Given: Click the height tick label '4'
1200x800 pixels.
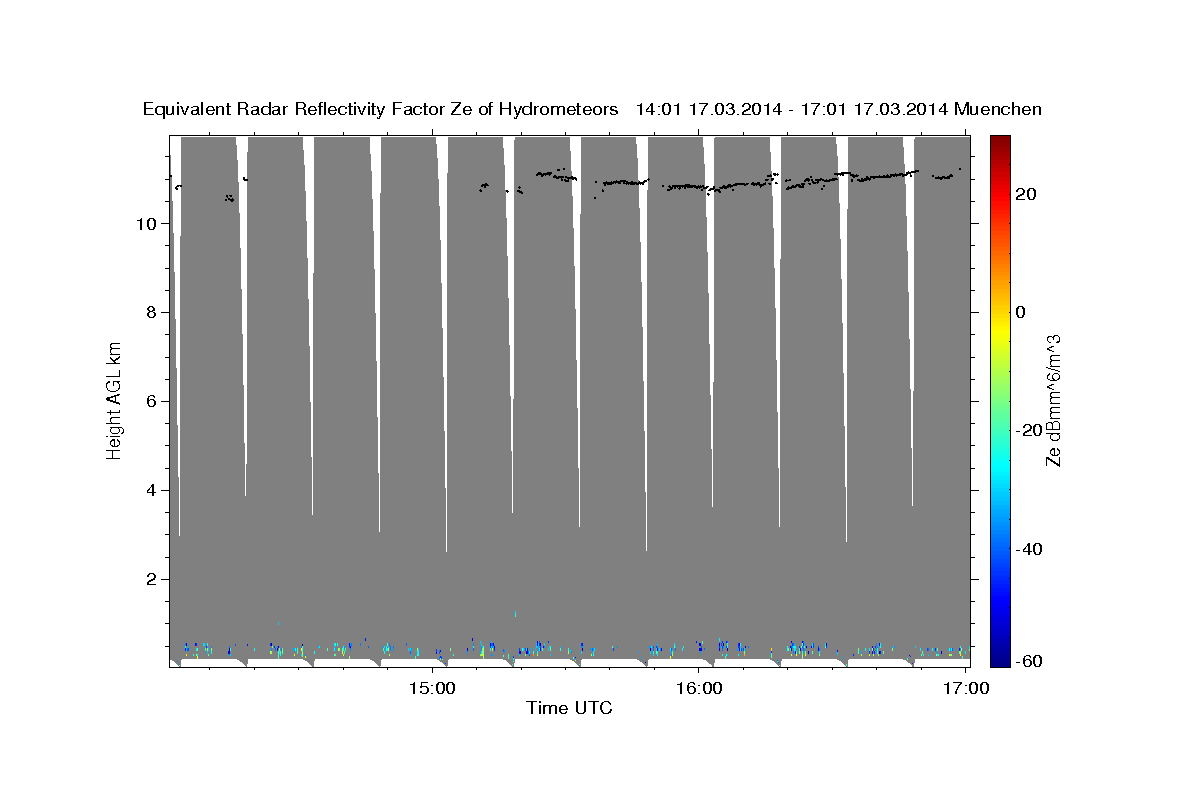Looking at the screenshot, I should point(149,490).
